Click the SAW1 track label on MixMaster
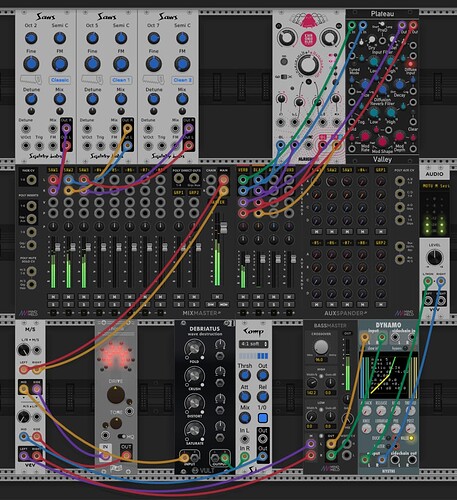 click(53, 170)
